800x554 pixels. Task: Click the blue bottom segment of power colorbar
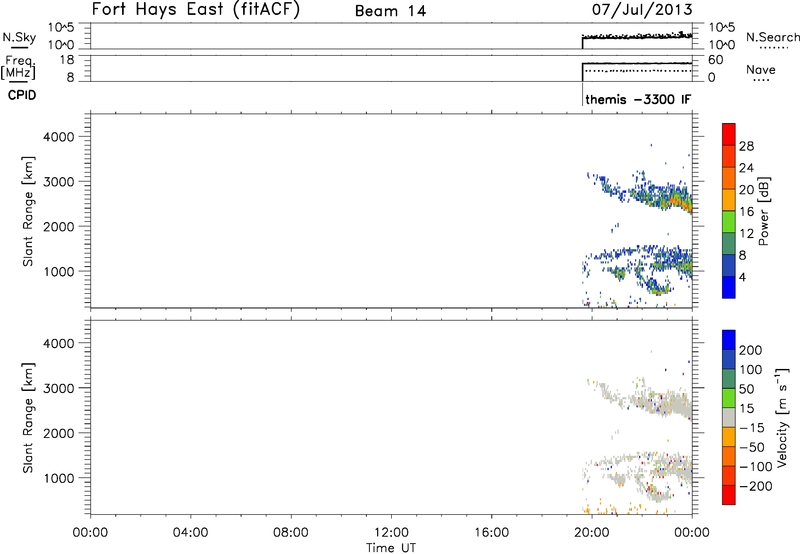point(729,287)
